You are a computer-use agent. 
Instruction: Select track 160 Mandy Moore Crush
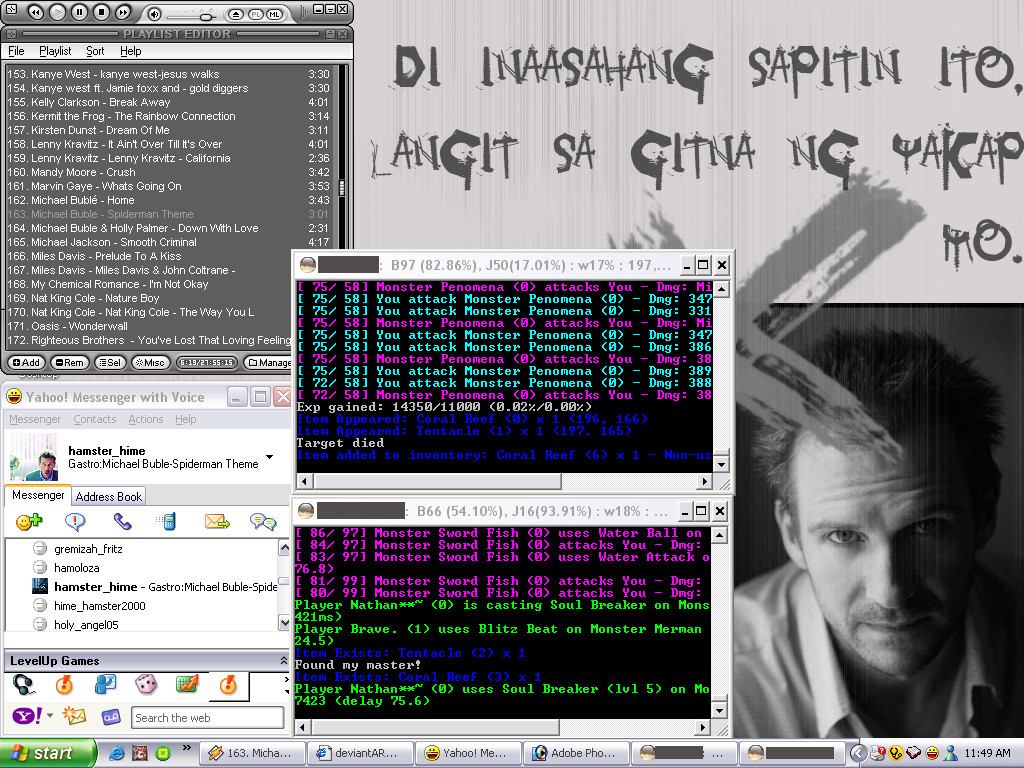170,172
